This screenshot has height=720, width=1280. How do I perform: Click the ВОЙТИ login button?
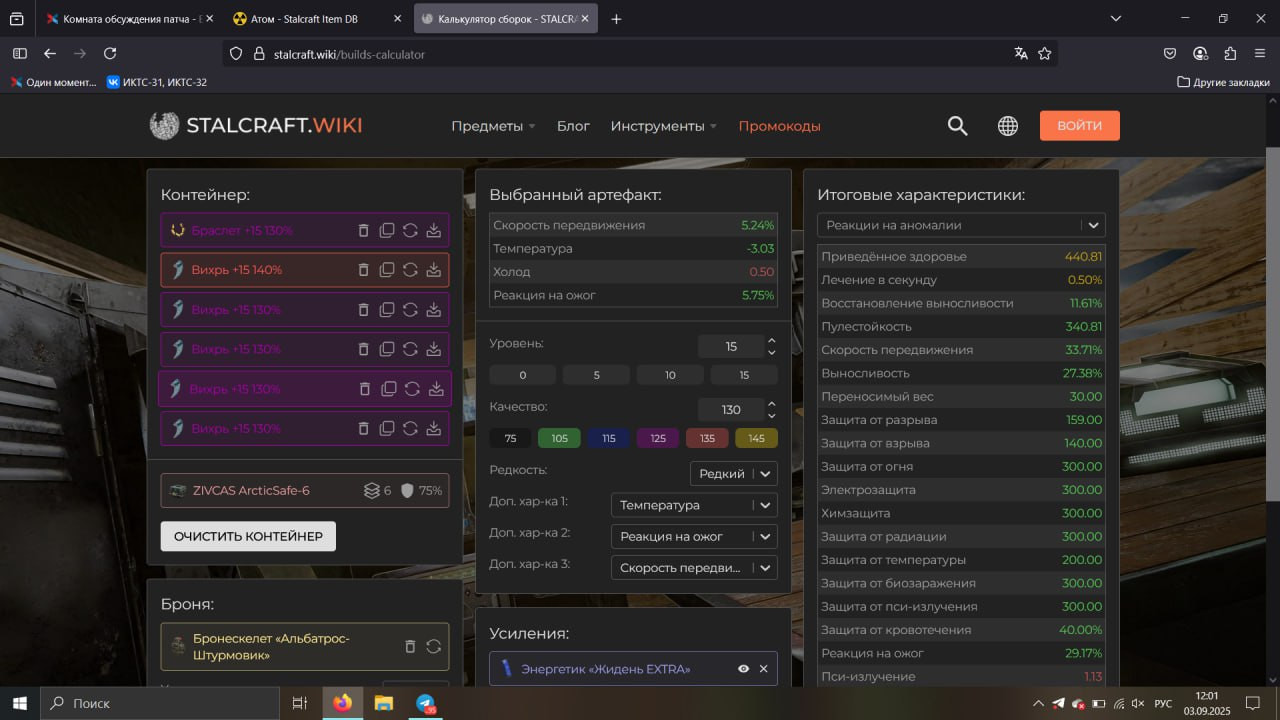click(1079, 125)
